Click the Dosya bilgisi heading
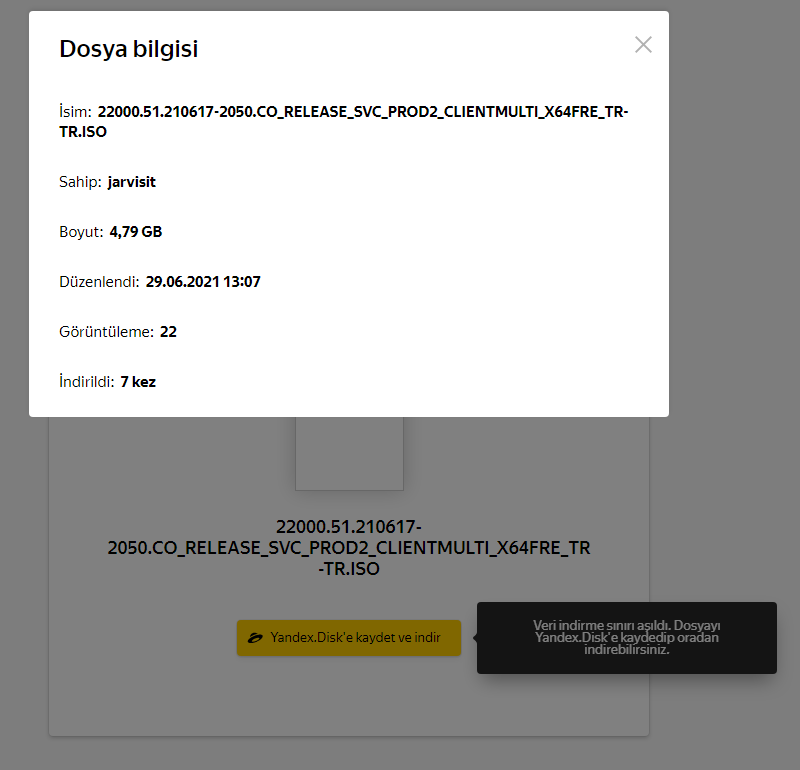This screenshot has height=770, width=800. 129,49
